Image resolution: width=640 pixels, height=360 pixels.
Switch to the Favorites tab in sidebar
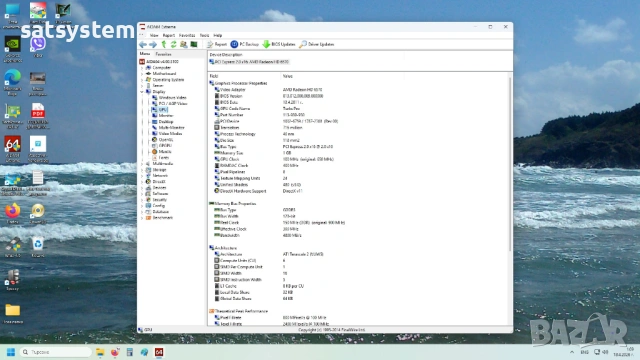[x=163, y=54]
